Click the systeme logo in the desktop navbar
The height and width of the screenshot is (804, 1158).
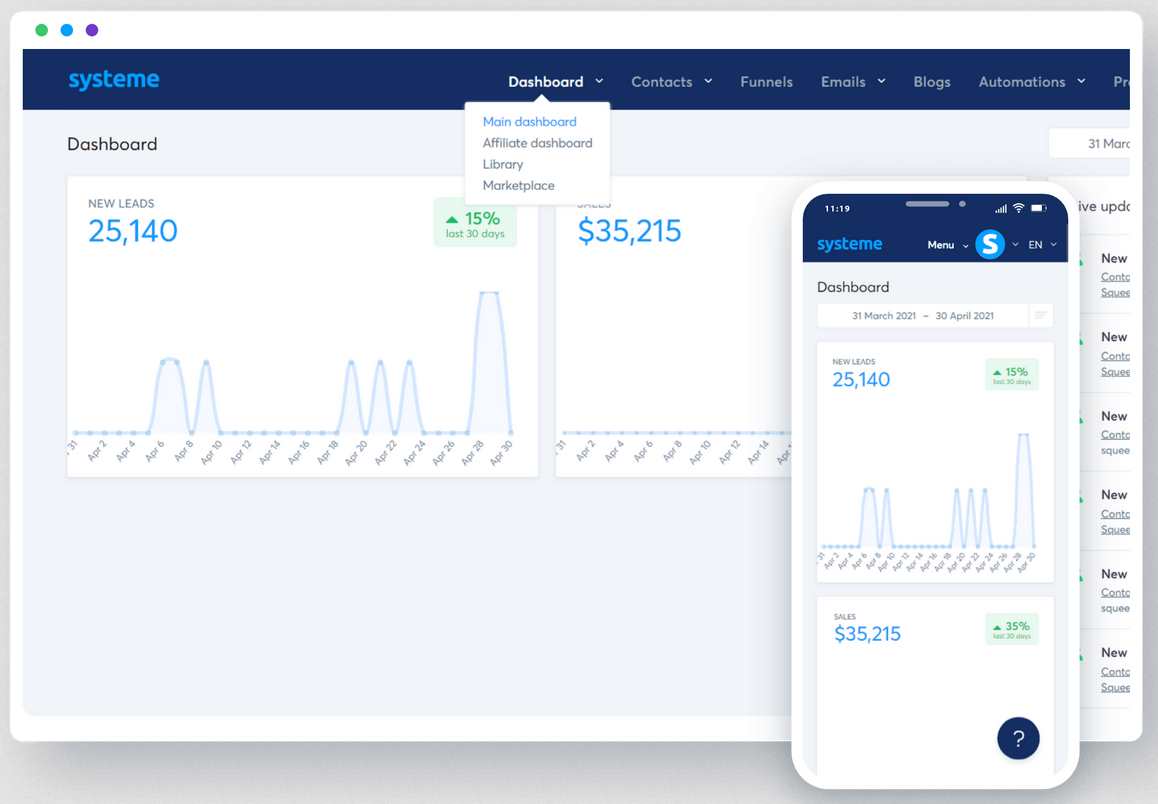[113, 80]
